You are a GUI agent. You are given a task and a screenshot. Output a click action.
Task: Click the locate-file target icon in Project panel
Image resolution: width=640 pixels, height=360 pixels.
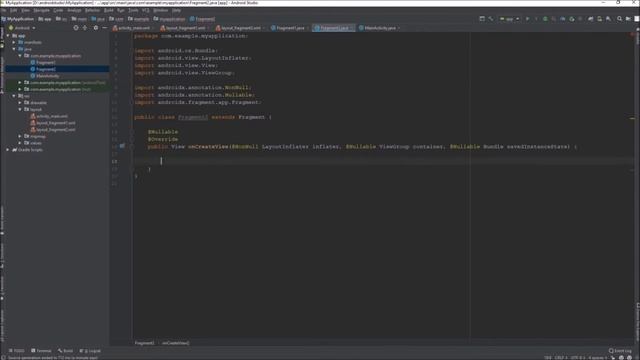[76, 28]
